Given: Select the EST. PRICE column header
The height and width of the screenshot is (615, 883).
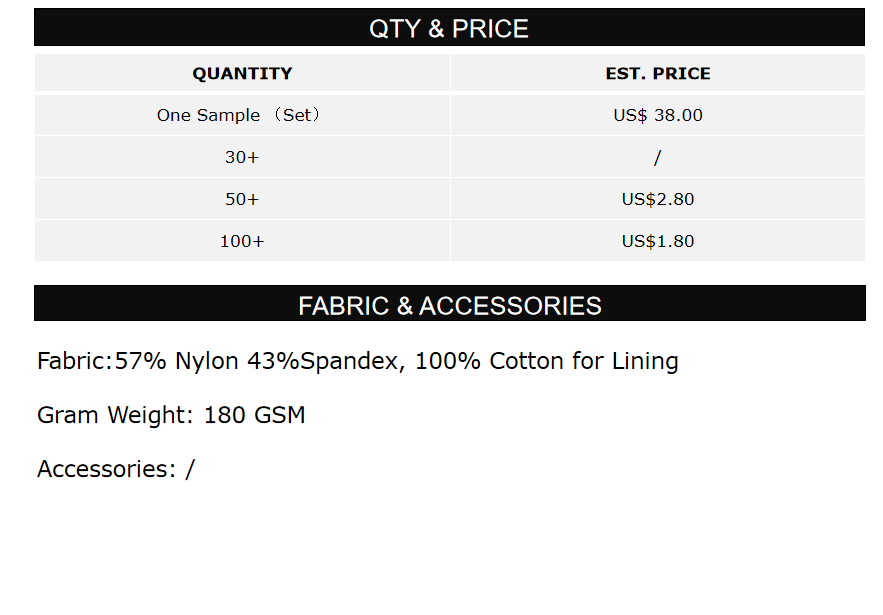Looking at the screenshot, I should [x=658, y=73].
